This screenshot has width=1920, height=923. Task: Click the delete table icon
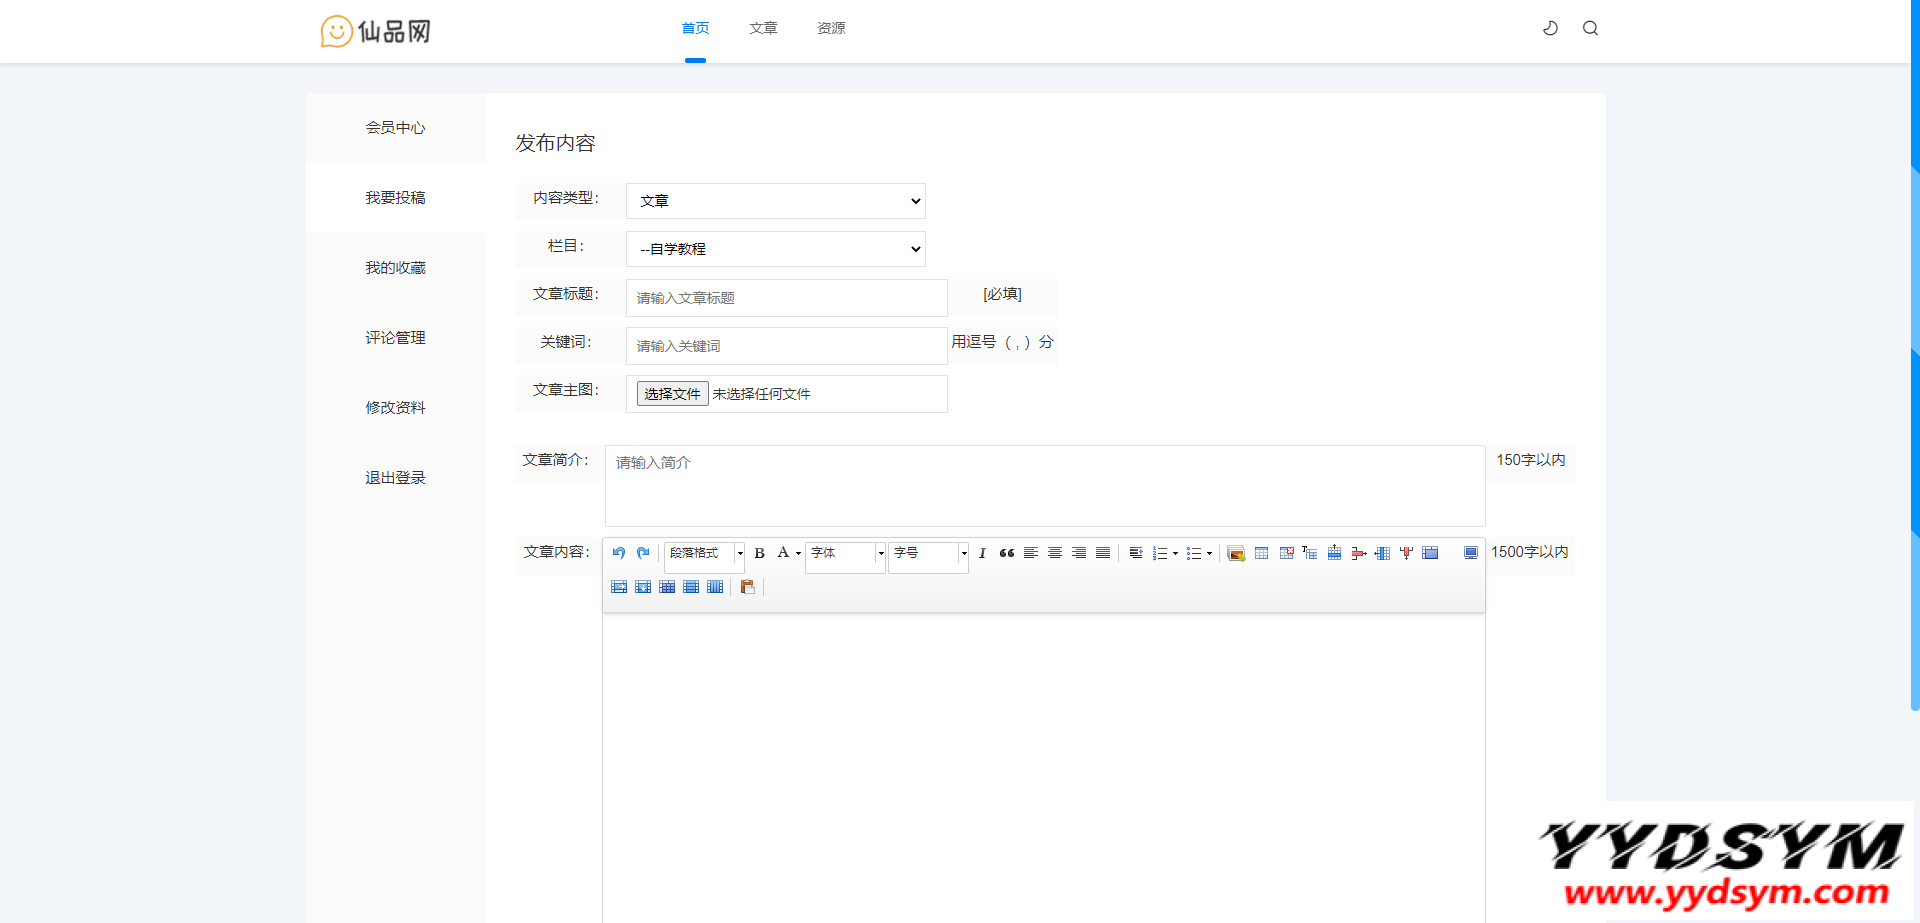coord(1286,553)
